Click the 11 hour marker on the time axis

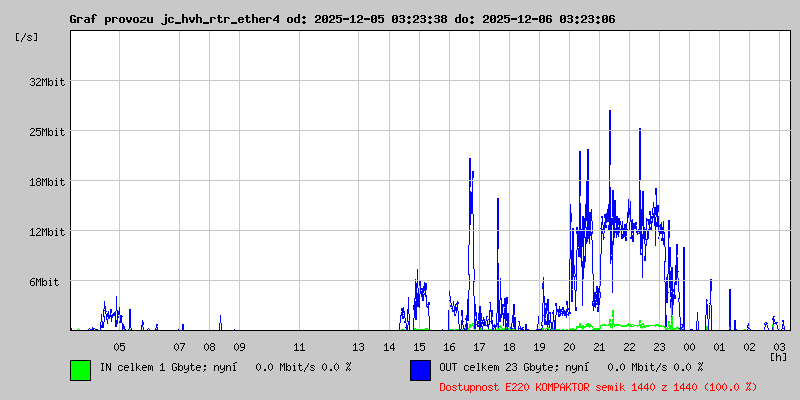(299, 346)
